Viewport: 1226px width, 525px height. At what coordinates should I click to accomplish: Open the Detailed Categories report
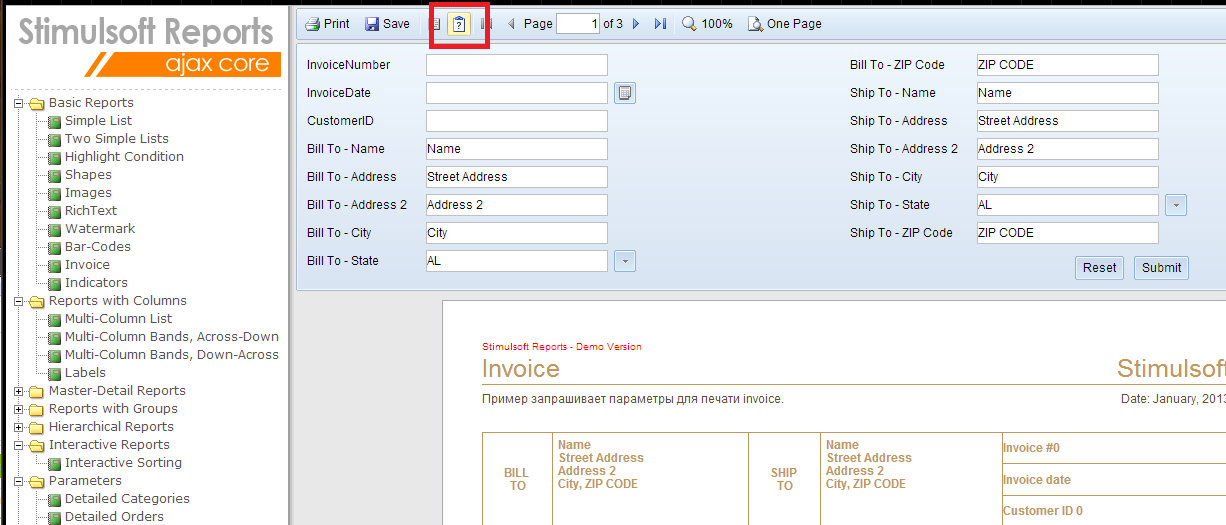coord(127,499)
